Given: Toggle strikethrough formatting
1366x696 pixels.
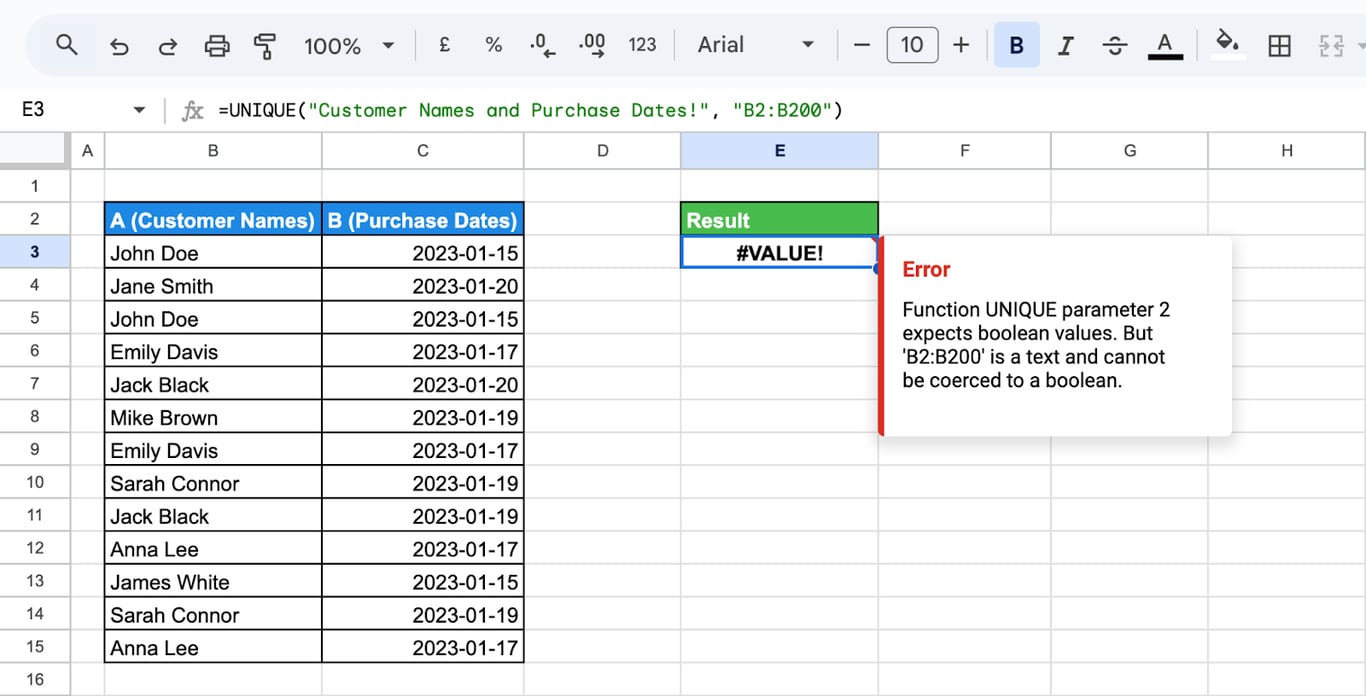Looking at the screenshot, I should click(x=1114, y=46).
